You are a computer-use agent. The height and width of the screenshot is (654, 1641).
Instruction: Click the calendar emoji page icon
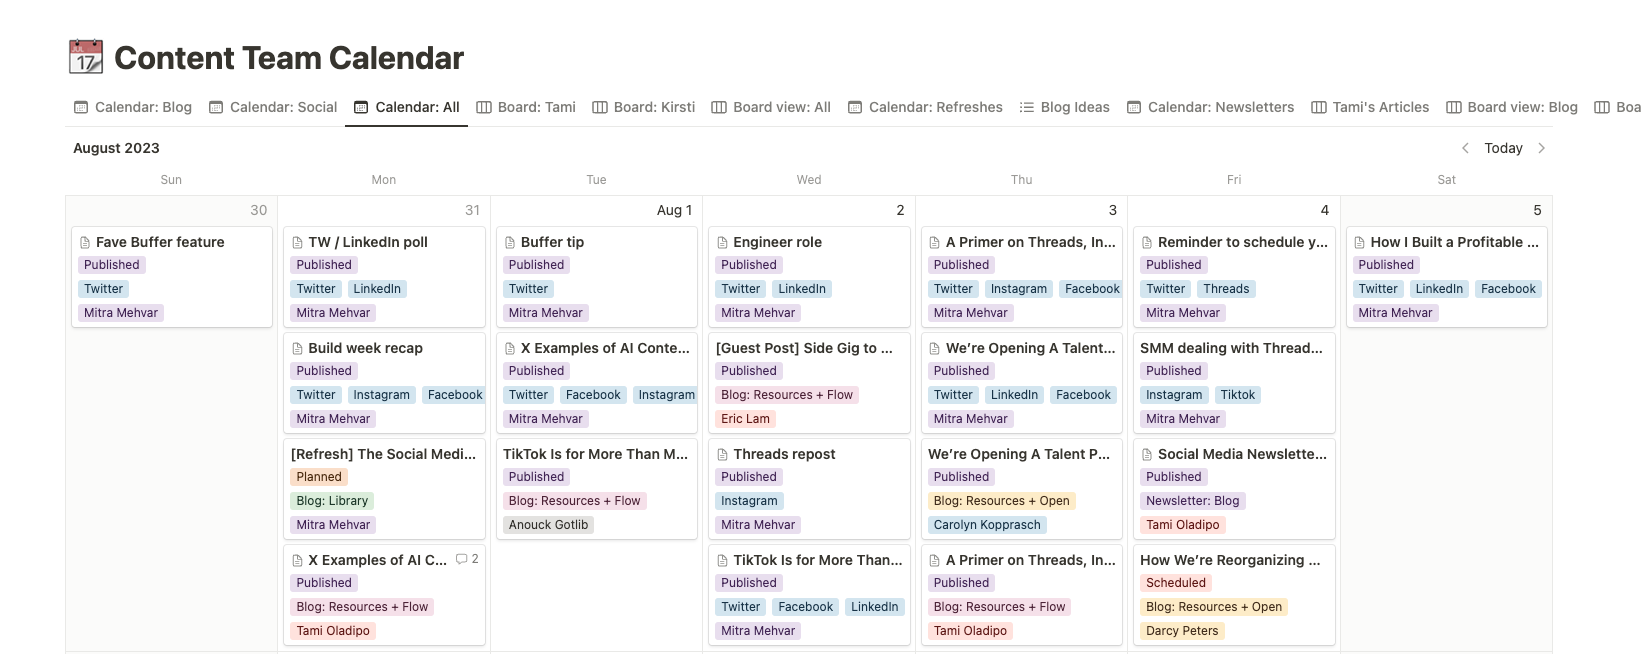pos(86,57)
